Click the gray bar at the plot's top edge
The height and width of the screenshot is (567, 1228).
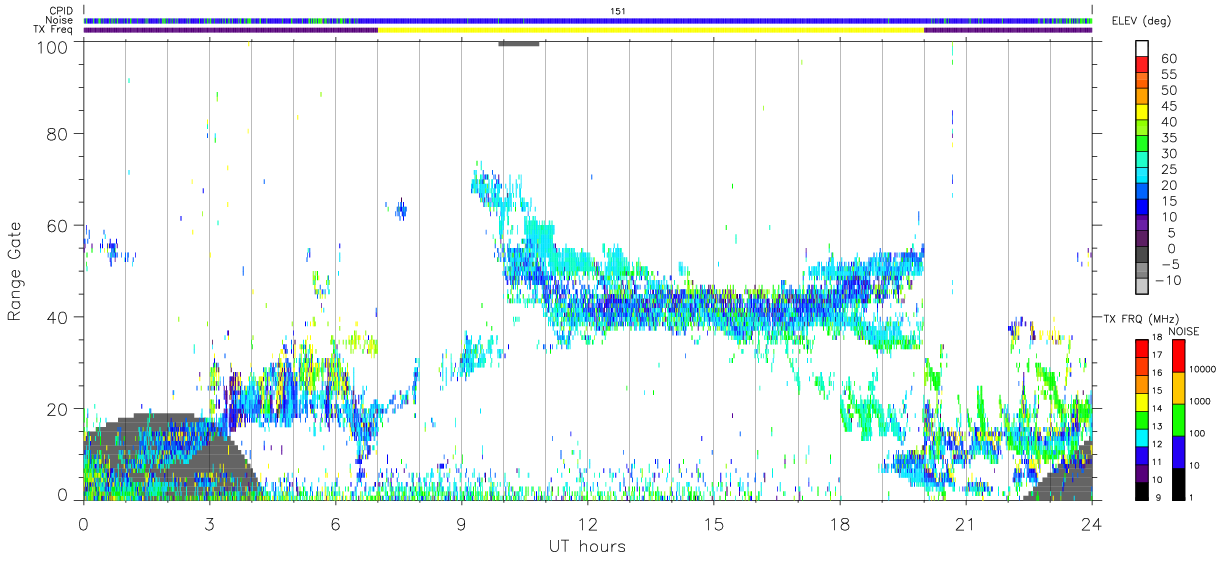519,43
